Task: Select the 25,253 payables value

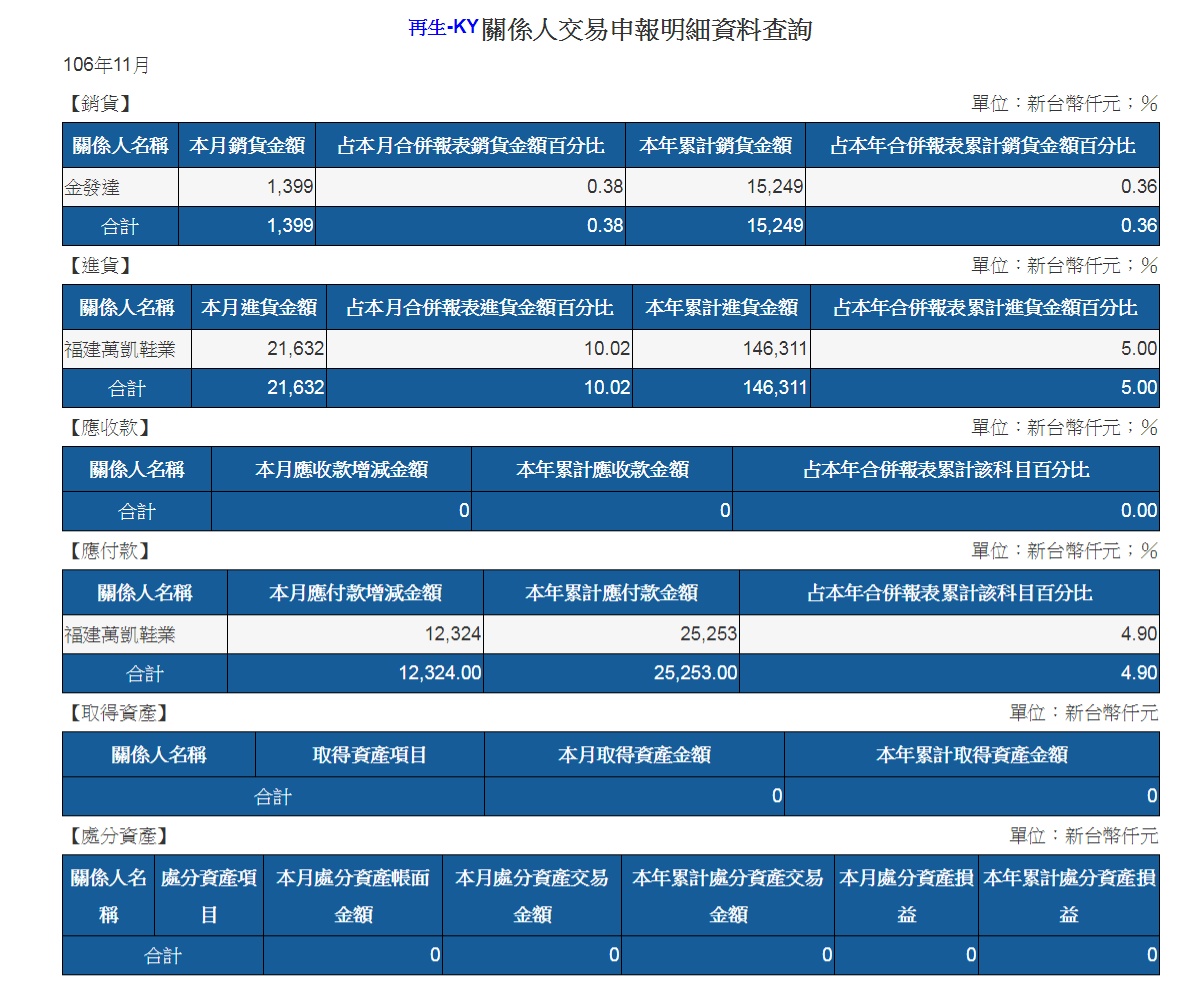Action: [708, 634]
